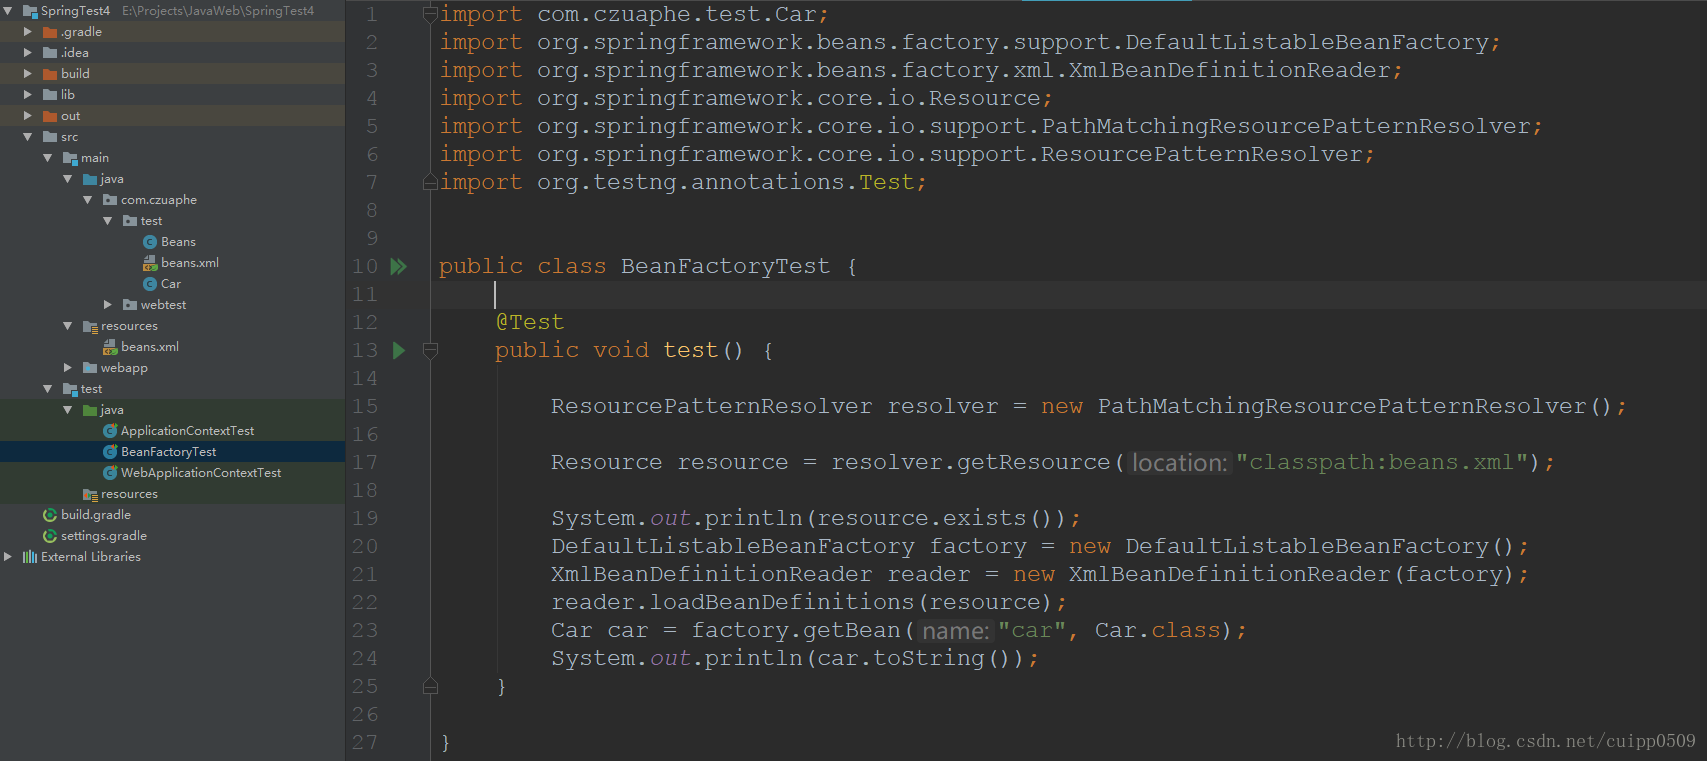Screen dimensions: 1707x761
Task: Expand the webtest package arrow
Action: click(x=108, y=305)
